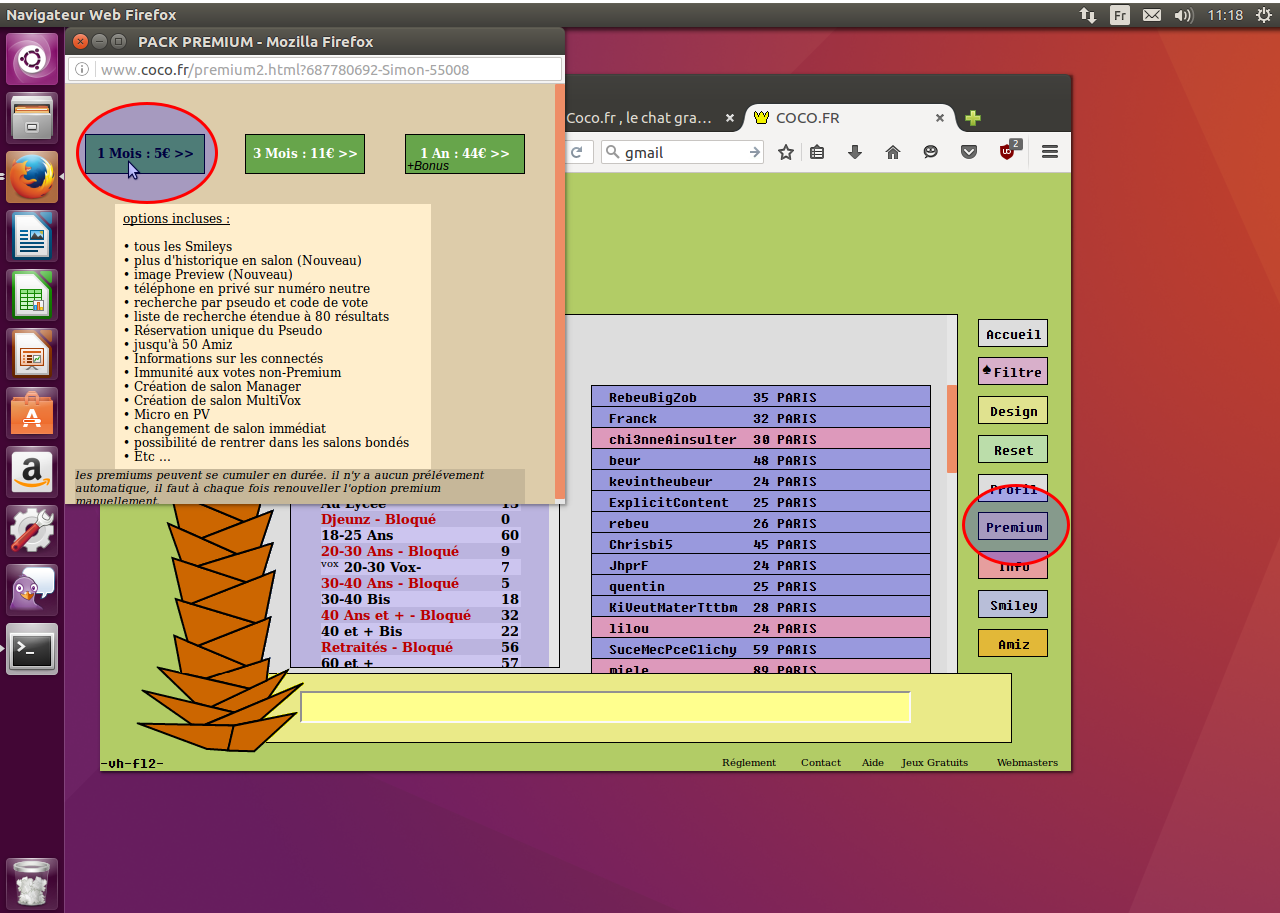Enter the '18-25 Ans' chat room
Image resolution: width=1280 pixels, height=913 pixels.
pos(420,535)
